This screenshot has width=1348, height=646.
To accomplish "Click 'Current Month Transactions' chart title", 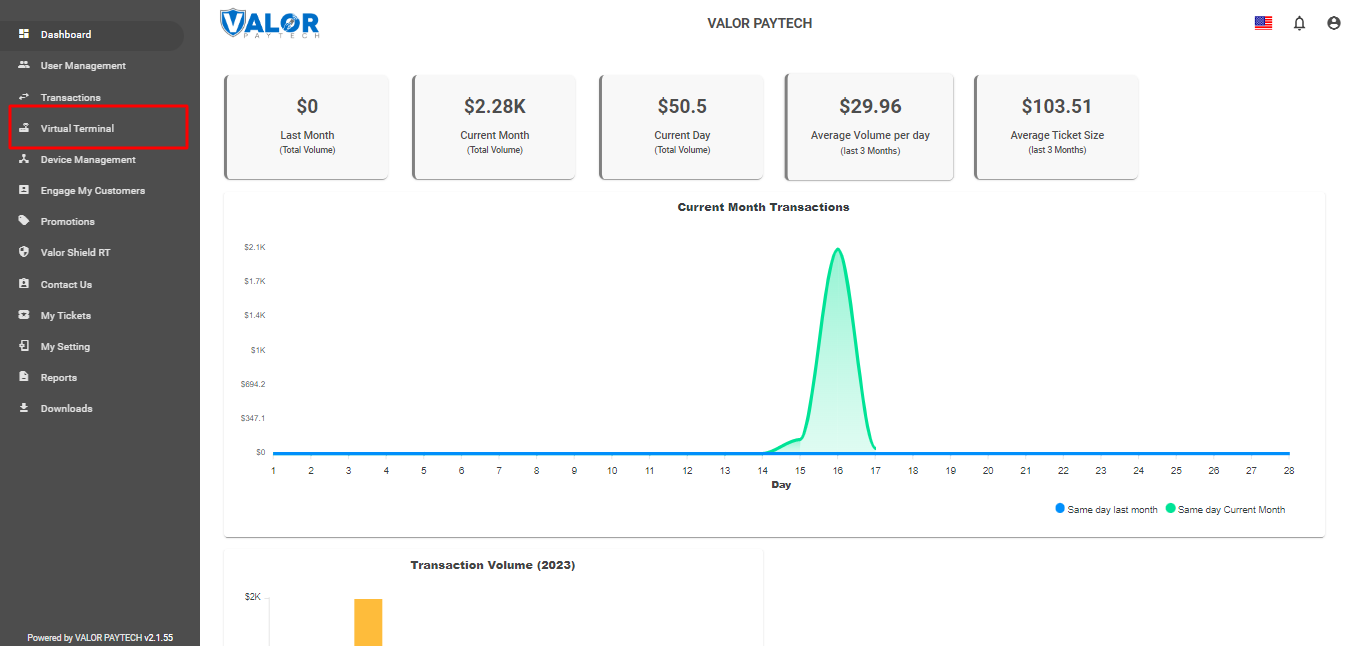I will [763, 207].
